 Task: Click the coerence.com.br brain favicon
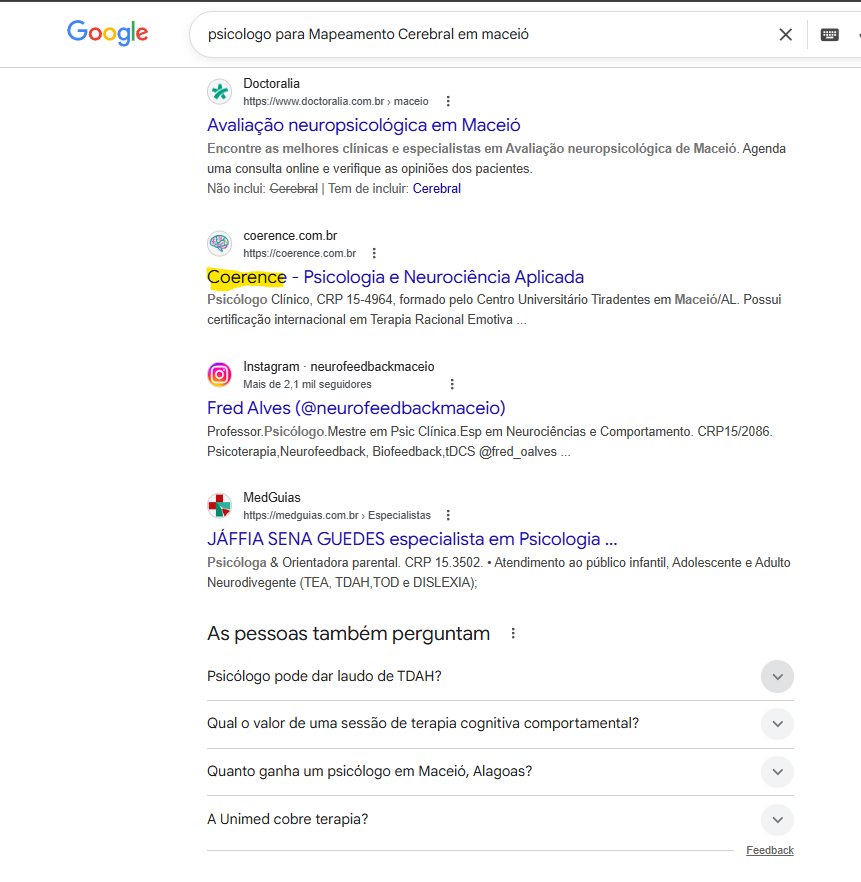219,244
